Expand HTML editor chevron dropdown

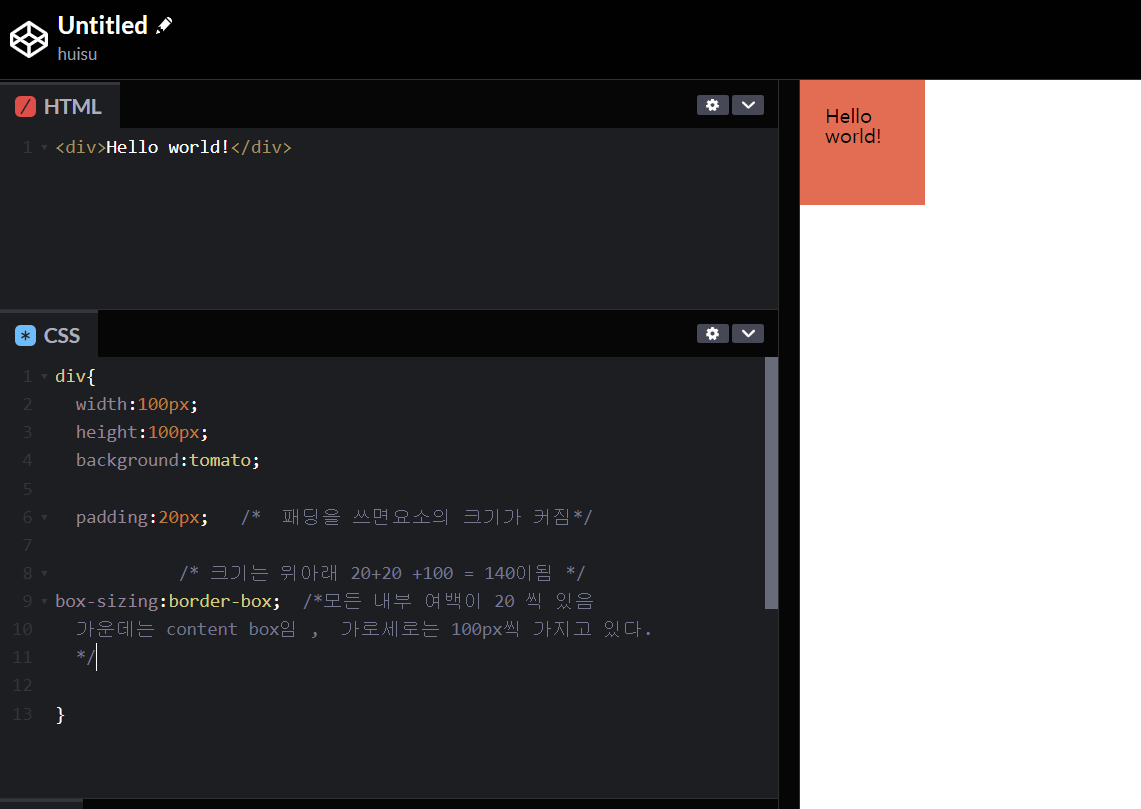pos(748,105)
